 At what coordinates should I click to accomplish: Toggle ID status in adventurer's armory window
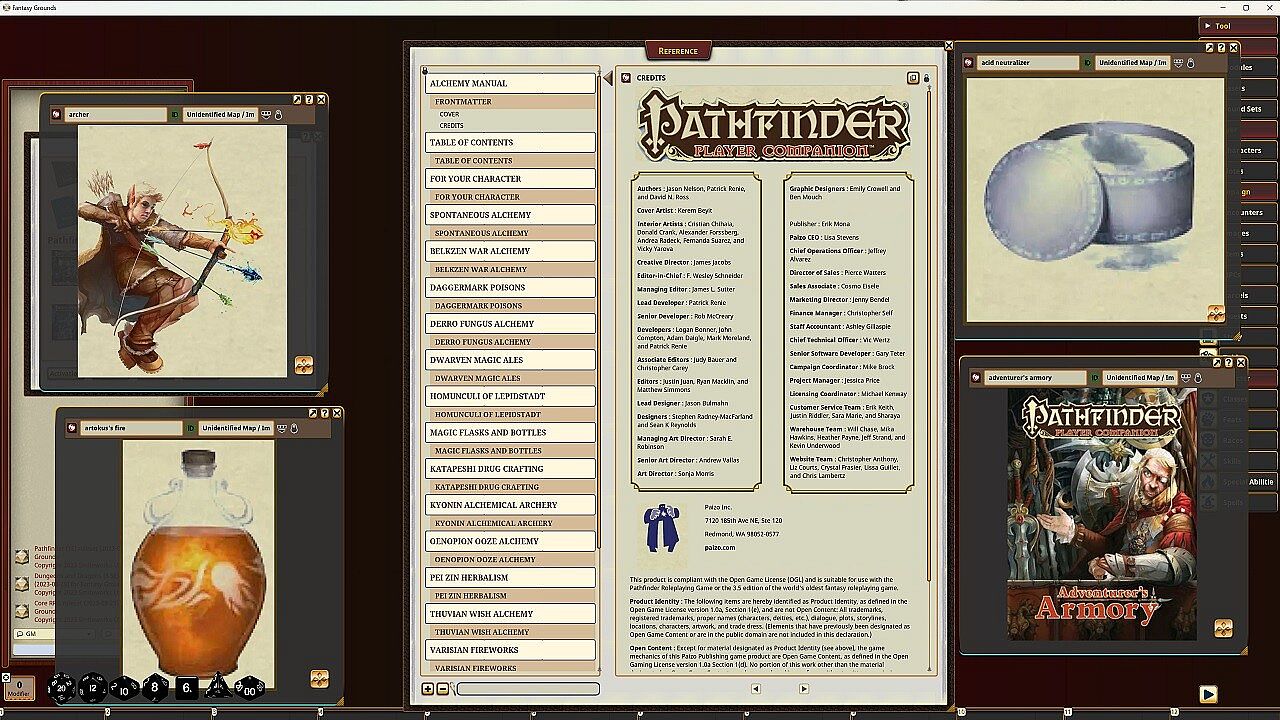(x=1096, y=378)
